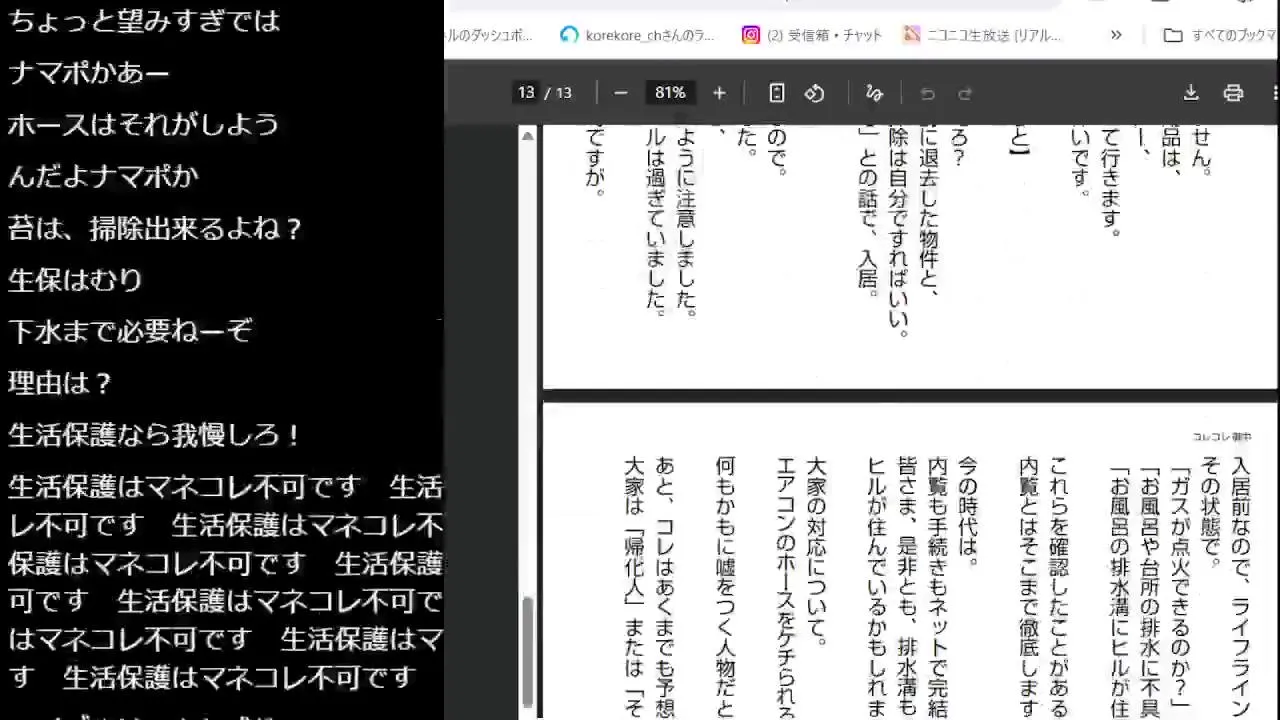Click the PDF scrollbar up arrow
Screen dimensions: 1280x720
528,135
